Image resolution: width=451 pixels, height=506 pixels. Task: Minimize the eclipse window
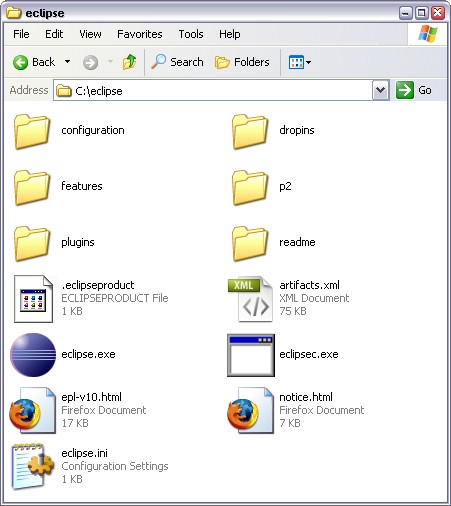pos(406,13)
